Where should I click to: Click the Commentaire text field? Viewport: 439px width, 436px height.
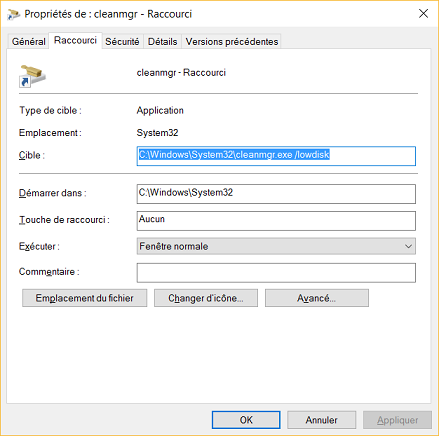(x=276, y=273)
